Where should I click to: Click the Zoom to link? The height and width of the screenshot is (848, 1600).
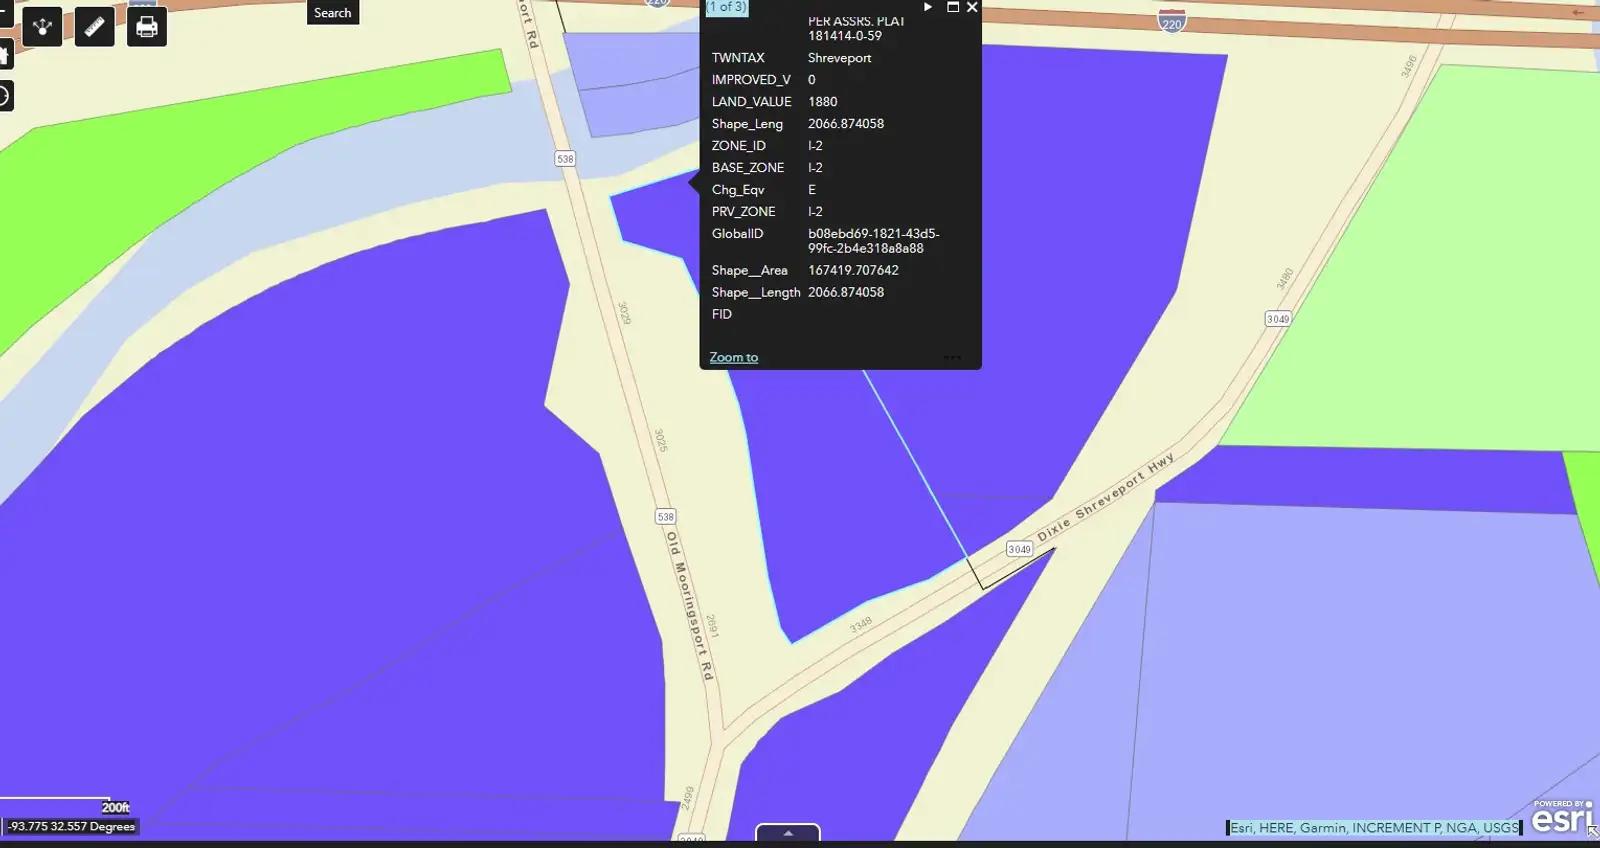(x=734, y=357)
